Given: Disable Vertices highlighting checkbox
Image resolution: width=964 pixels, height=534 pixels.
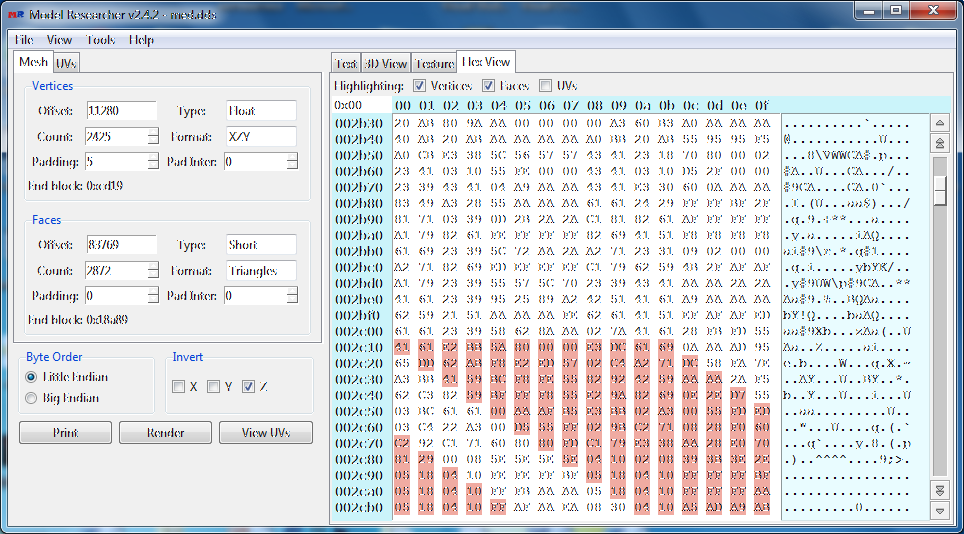Looking at the screenshot, I should (x=420, y=86).
